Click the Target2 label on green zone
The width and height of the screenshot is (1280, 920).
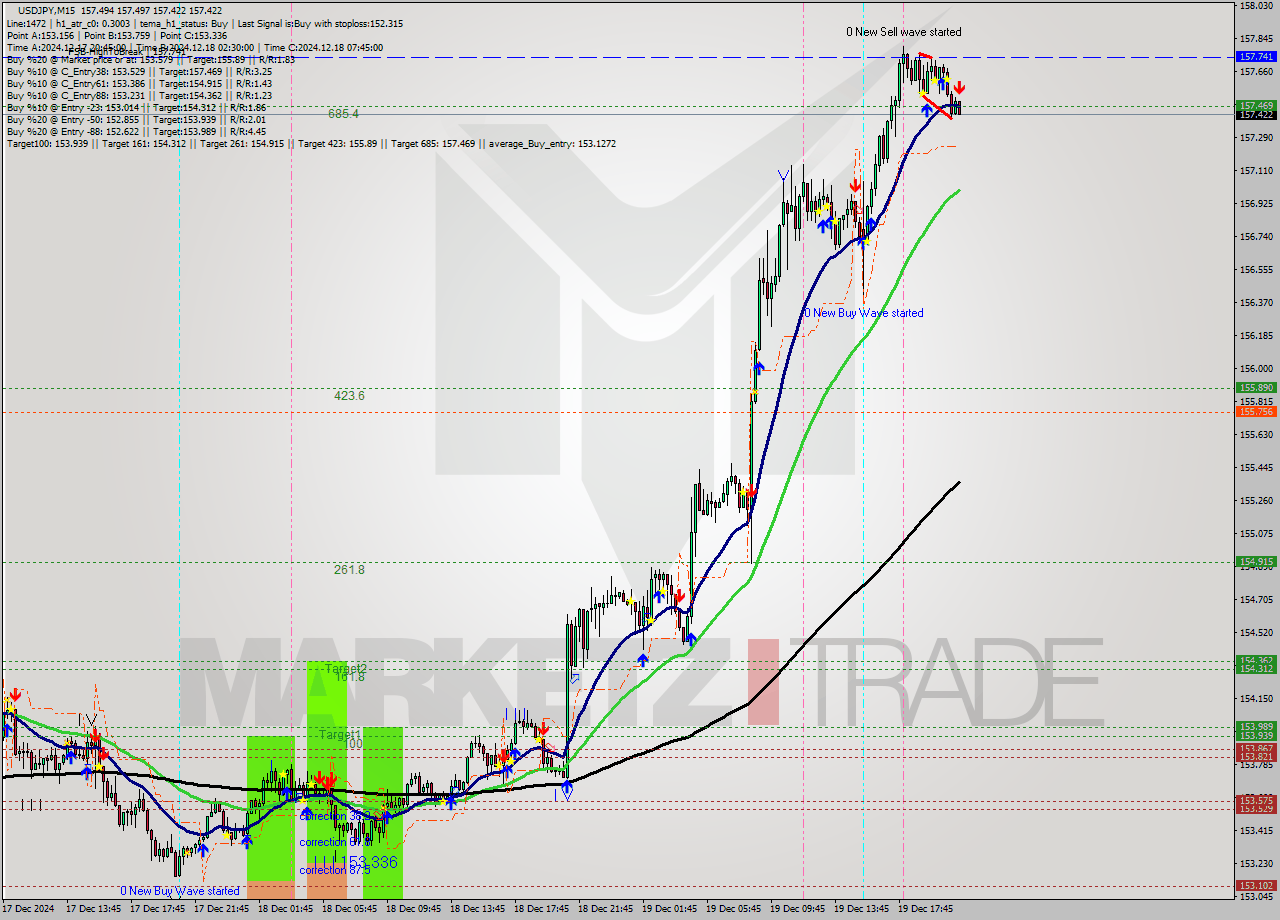tap(346, 668)
